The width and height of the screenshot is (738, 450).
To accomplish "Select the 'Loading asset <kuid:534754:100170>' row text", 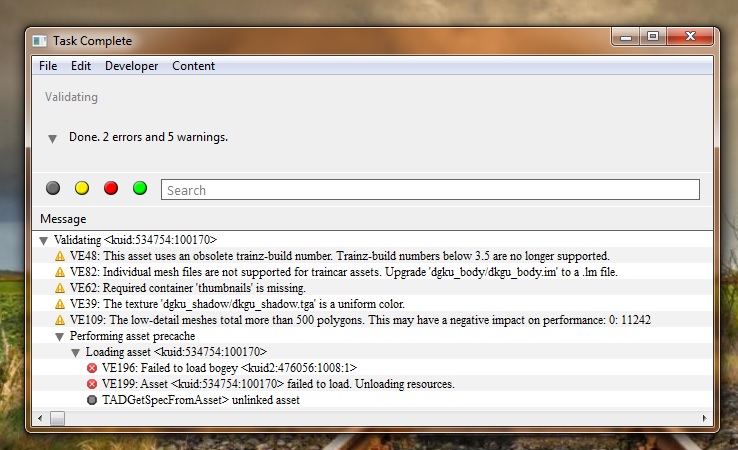I will click(176, 352).
